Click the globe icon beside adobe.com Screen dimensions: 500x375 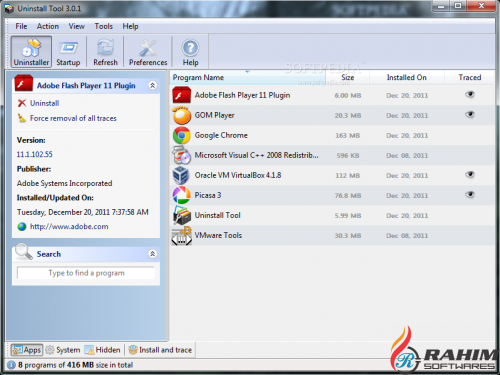[22, 227]
